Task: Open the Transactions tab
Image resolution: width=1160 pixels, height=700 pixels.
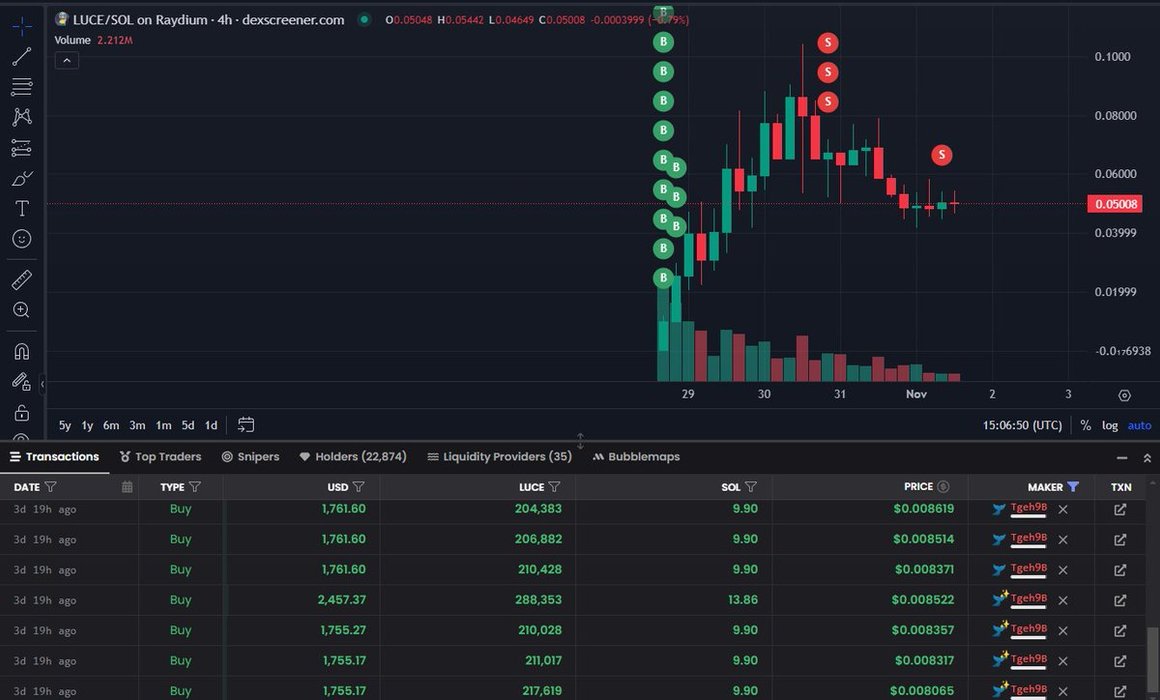Action: pos(54,457)
